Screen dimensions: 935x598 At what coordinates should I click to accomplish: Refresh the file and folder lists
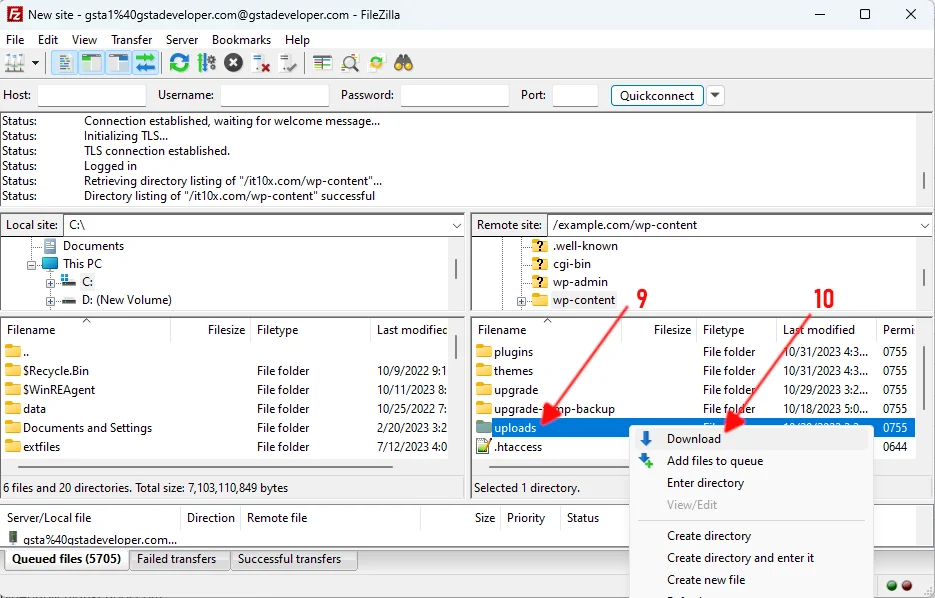point(179,63)
